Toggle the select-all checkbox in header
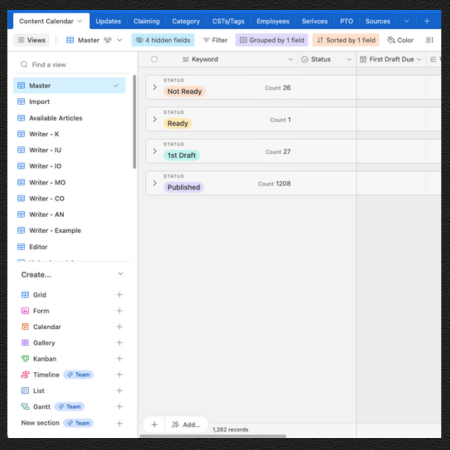This screenshot has height=450, width=450. click(x=154, y=59)
